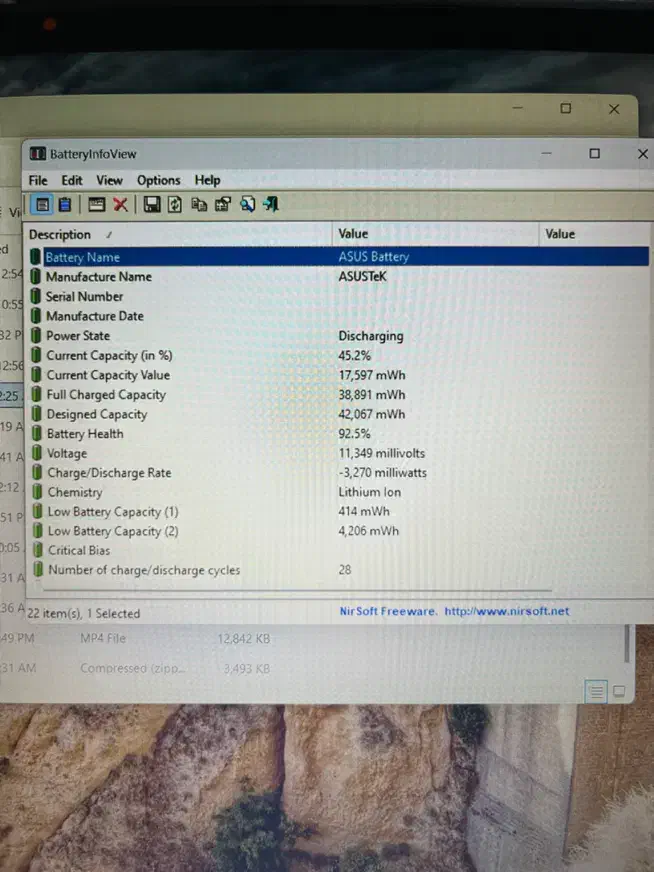Image resolution: width=654 pixels, height=872 pixels.
Task: Open the Options menu
Action: click(x=158, y=180)
